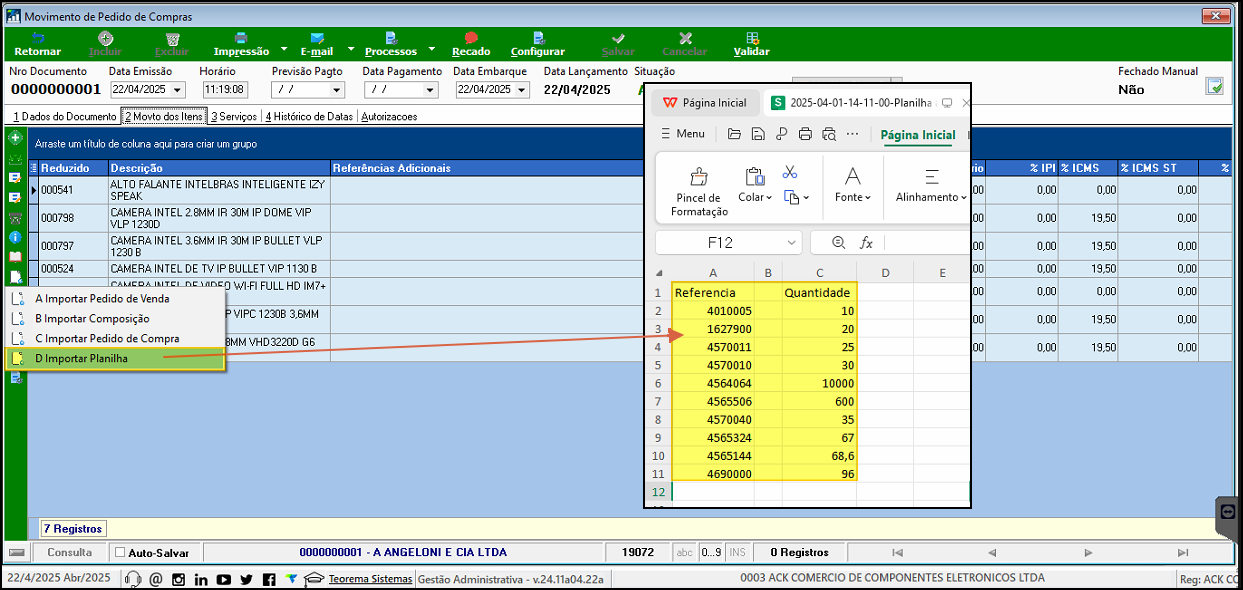Click the @ email icon in status bar

tap(155, 579)
